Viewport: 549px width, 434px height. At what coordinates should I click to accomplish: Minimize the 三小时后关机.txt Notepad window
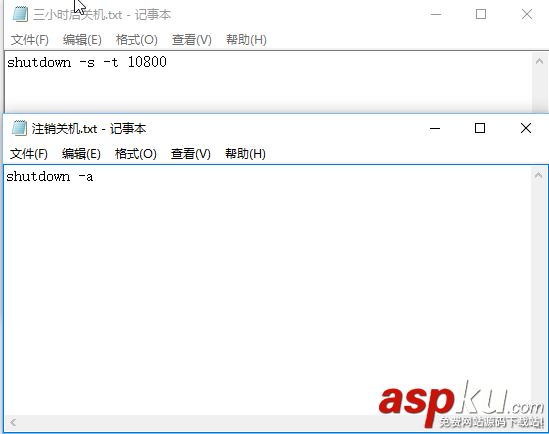436,14
